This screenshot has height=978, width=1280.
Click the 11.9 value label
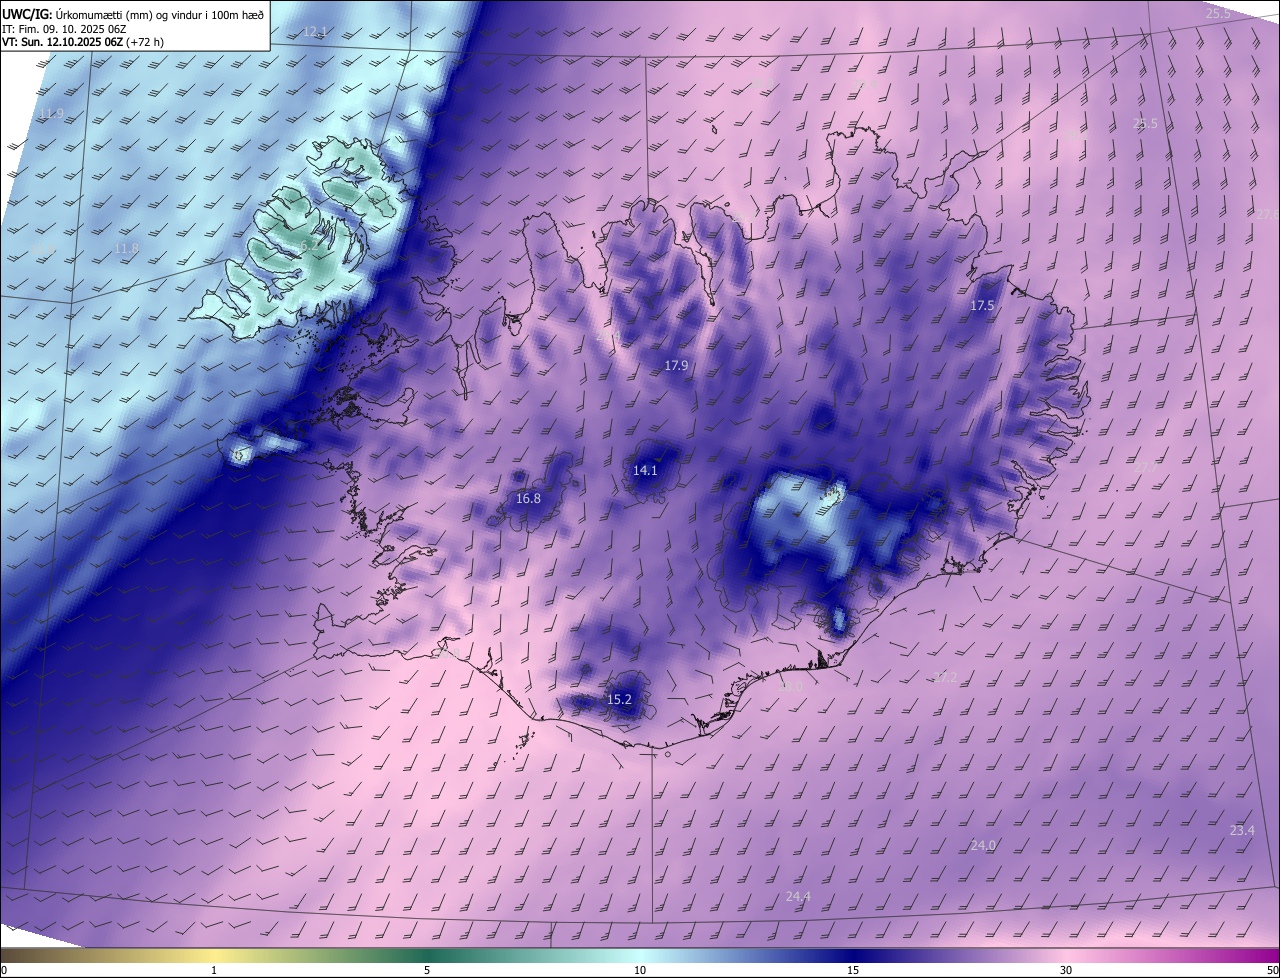(51, 114)
